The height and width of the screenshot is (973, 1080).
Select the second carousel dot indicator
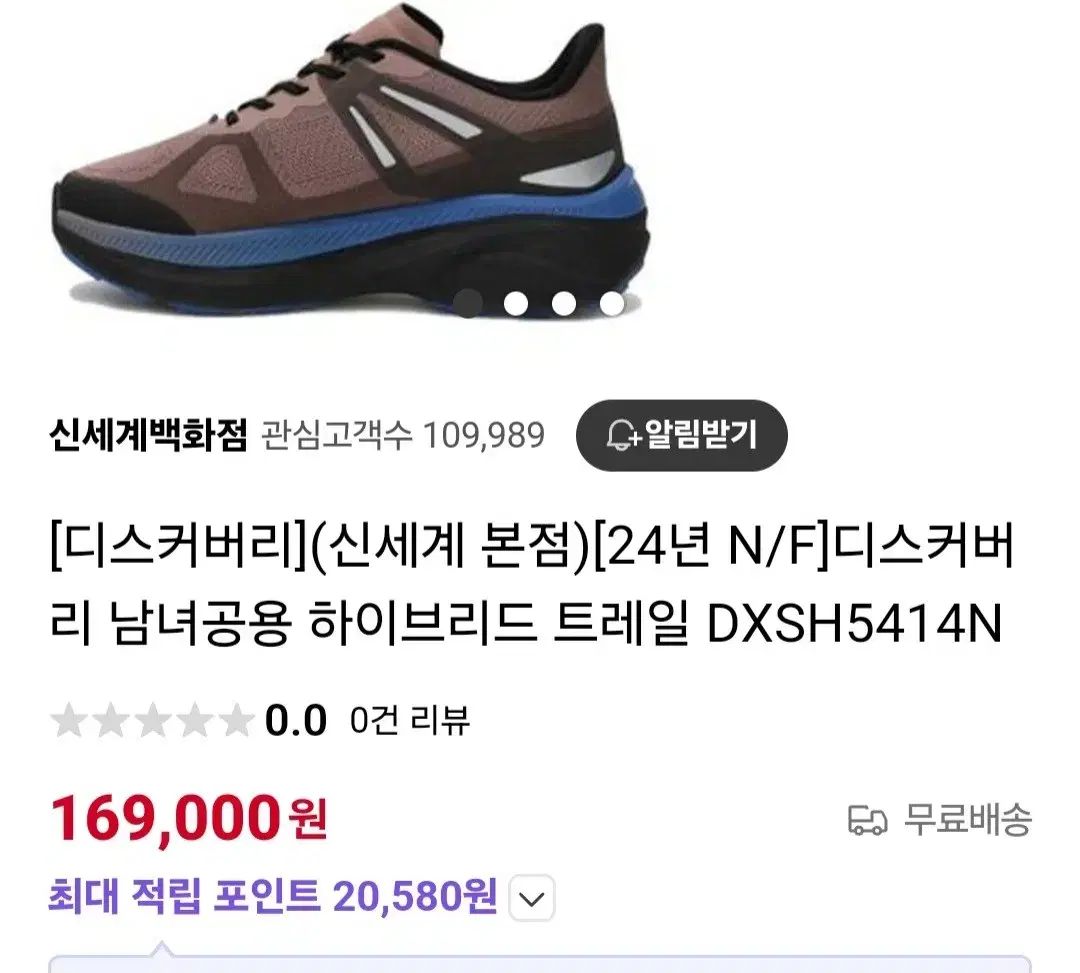tap(516, 303)
